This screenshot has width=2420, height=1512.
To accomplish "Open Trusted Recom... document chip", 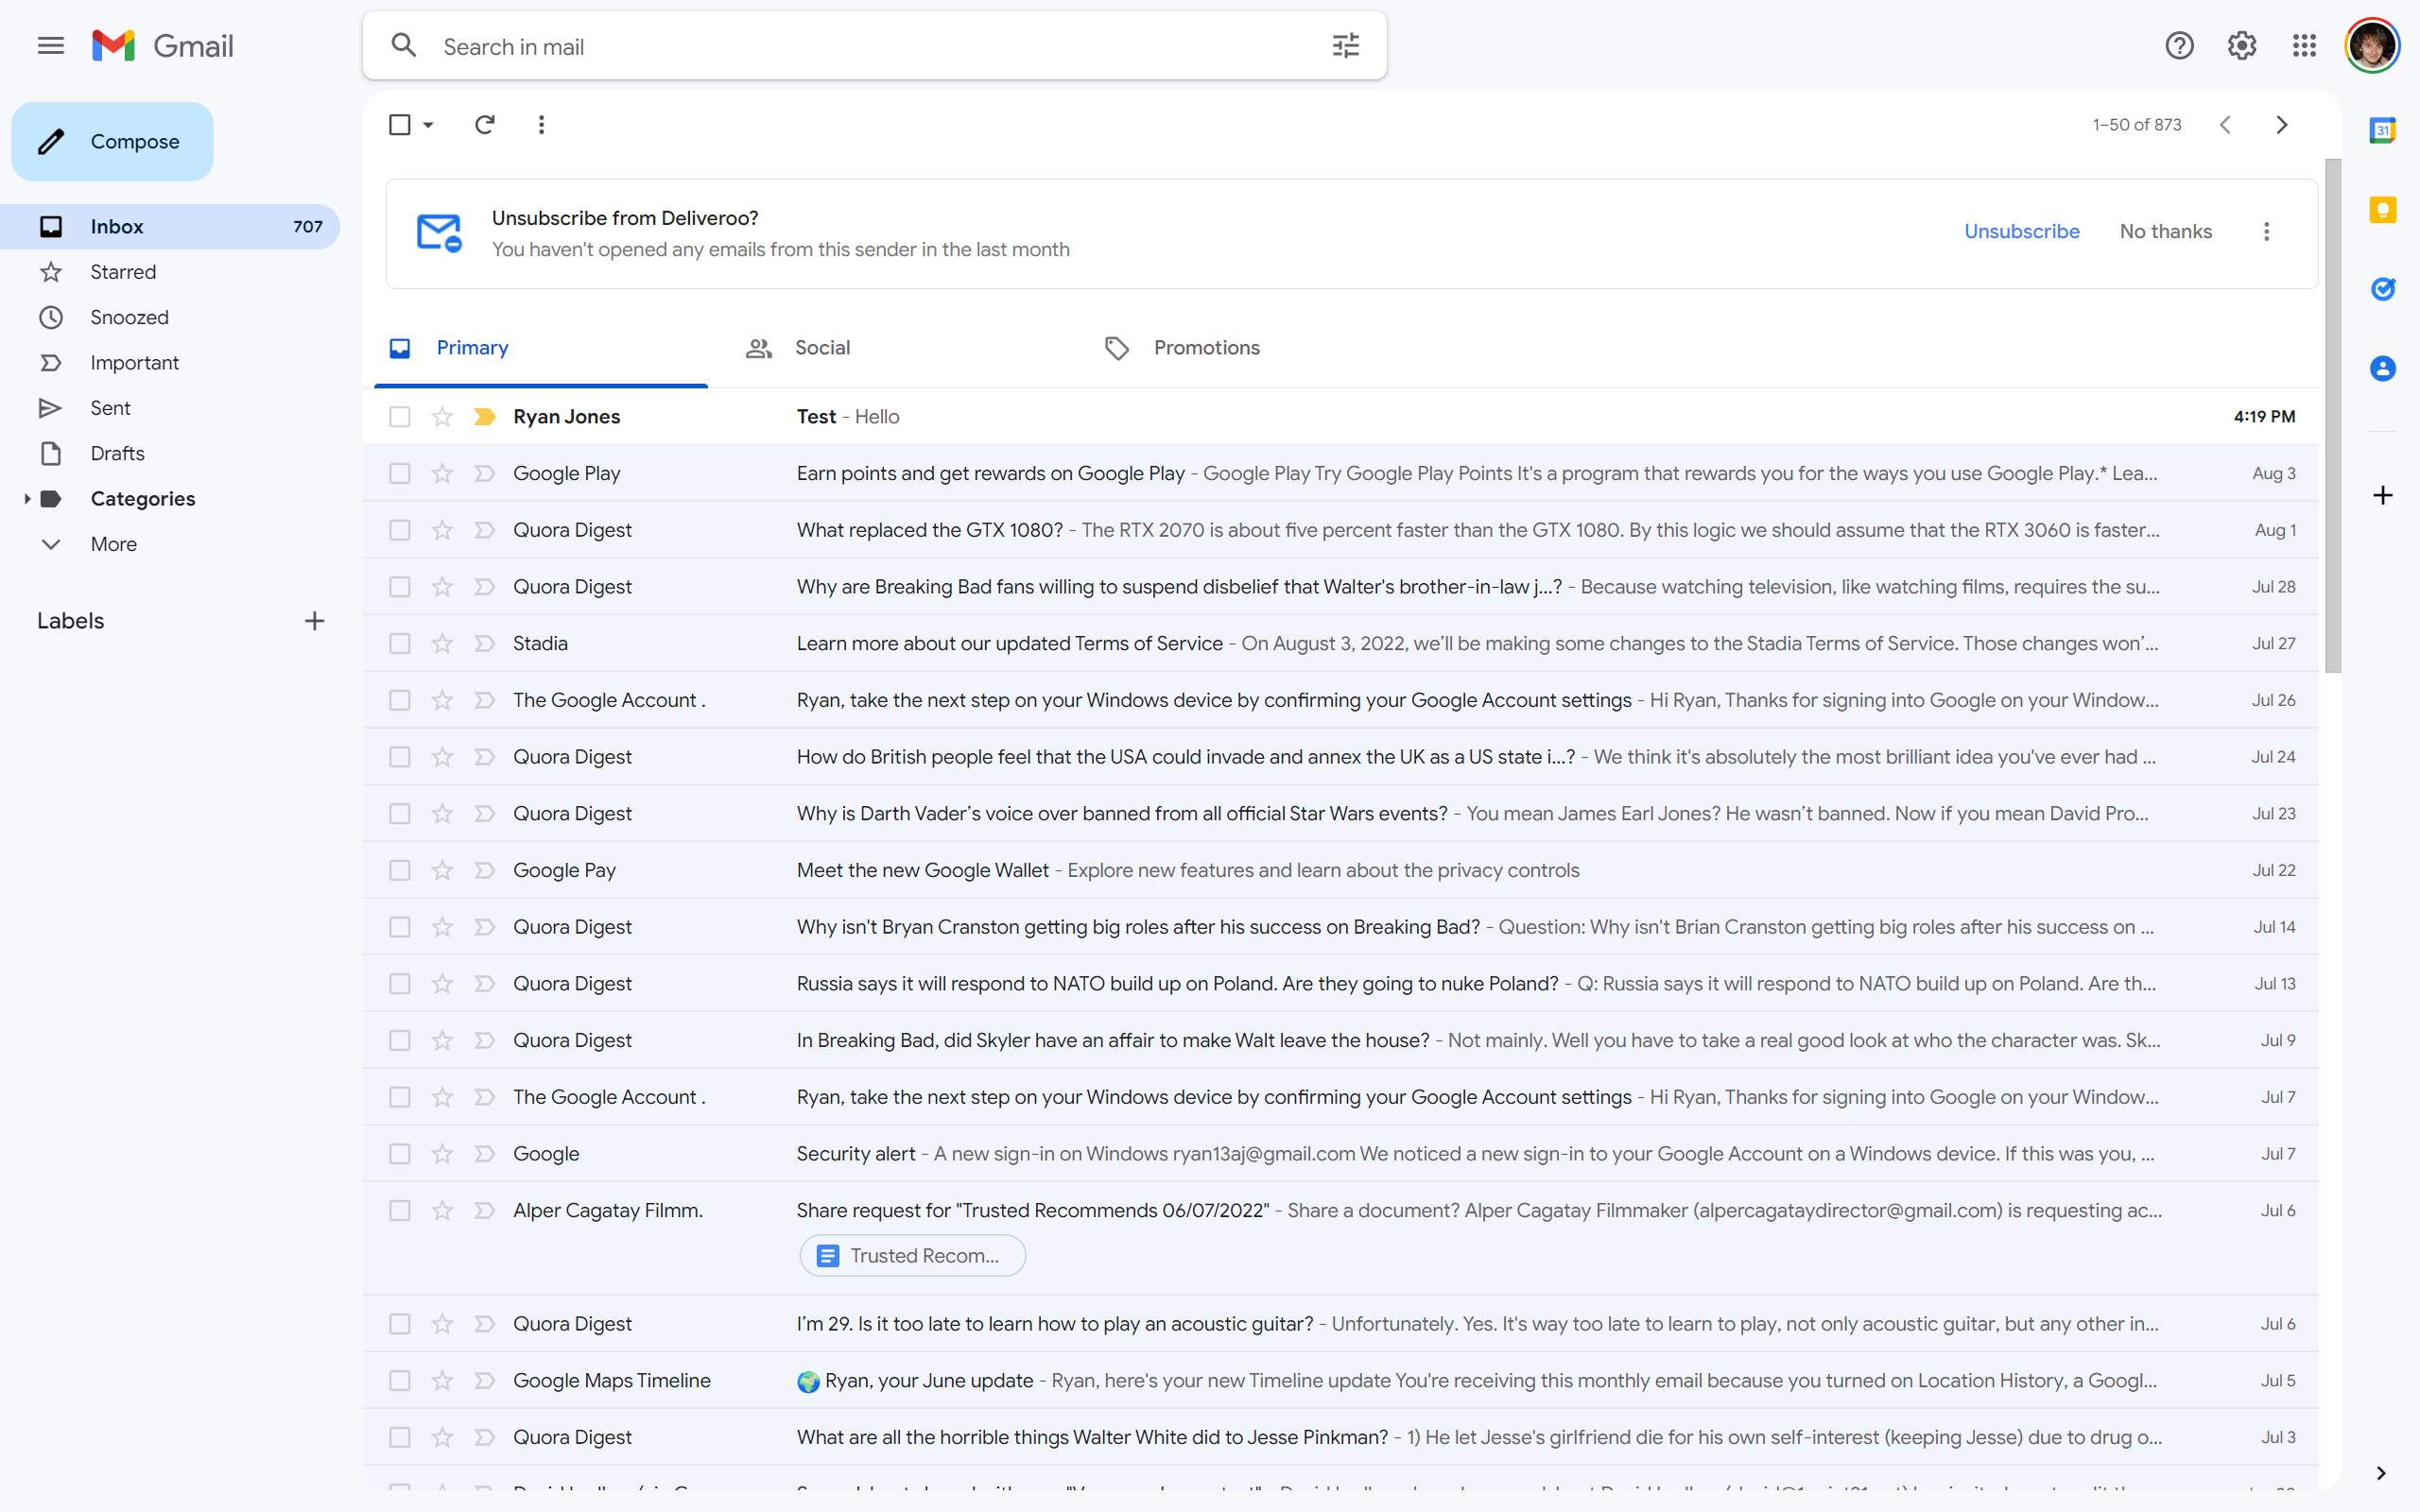I will [912, 1256].
